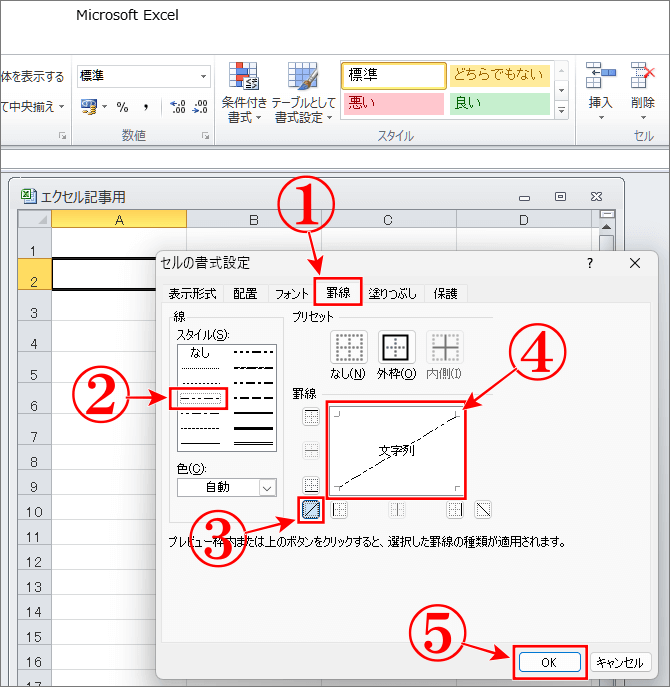The width and height of the screenshot is (670, 687).
Task: Select the thin solid line style
Action: [200, 443]
